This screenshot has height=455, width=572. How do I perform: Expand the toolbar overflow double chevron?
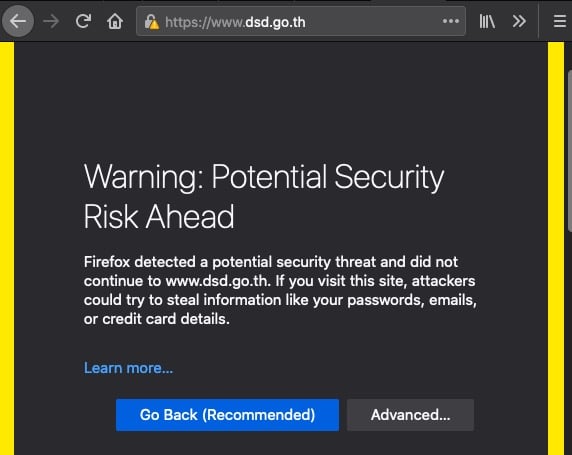click(x=519, y=21)
